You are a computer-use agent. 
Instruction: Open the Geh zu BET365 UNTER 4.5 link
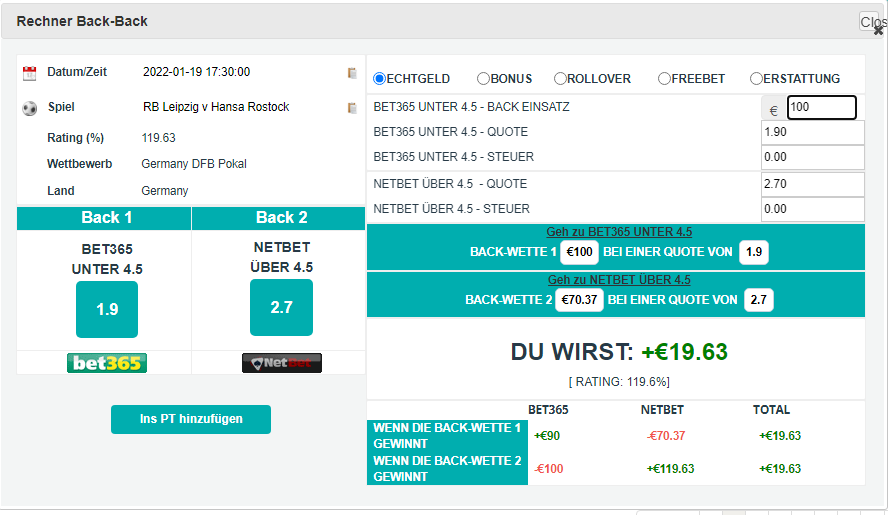(x=619, y=232)
